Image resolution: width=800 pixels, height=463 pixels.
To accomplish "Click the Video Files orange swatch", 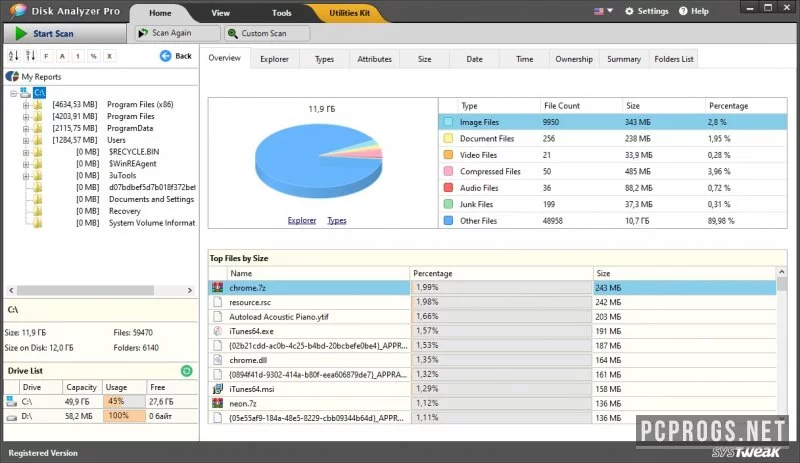I will point(448,155).
